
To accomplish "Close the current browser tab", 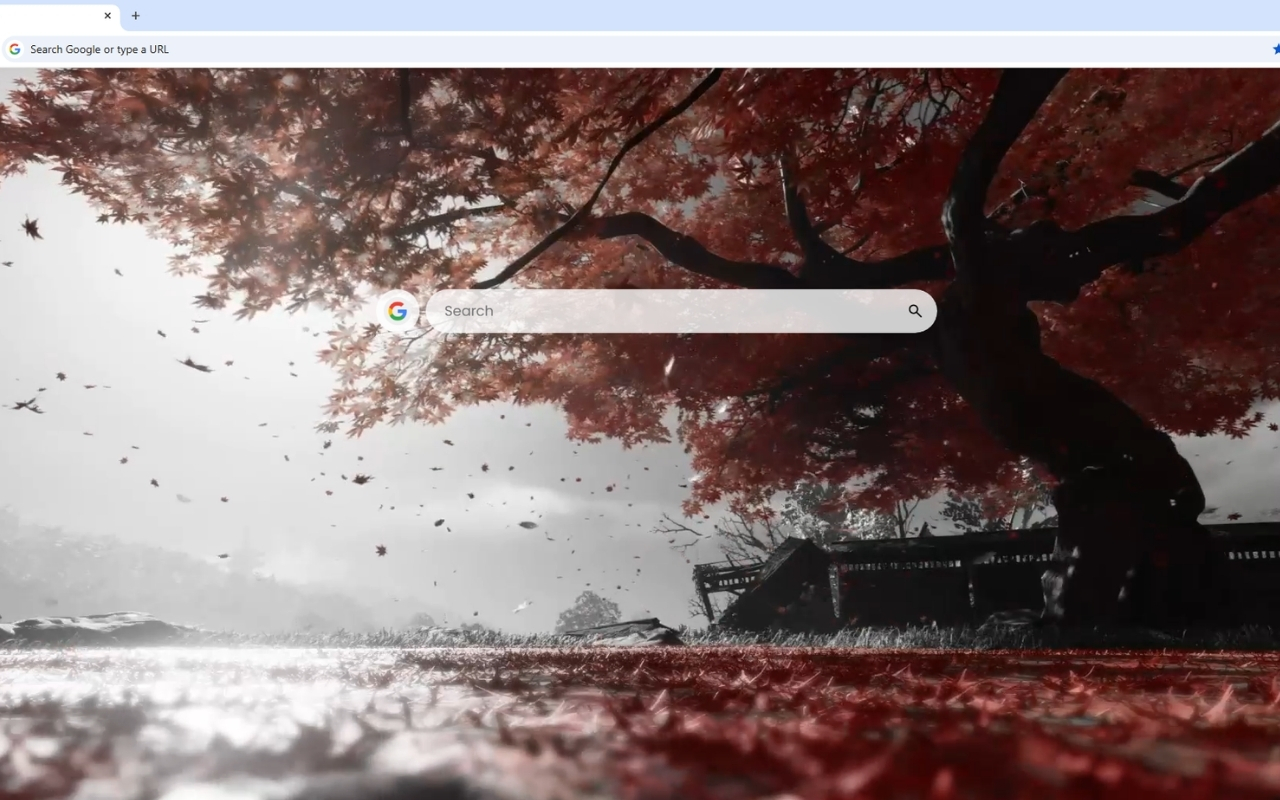I will tap(108, 16).
